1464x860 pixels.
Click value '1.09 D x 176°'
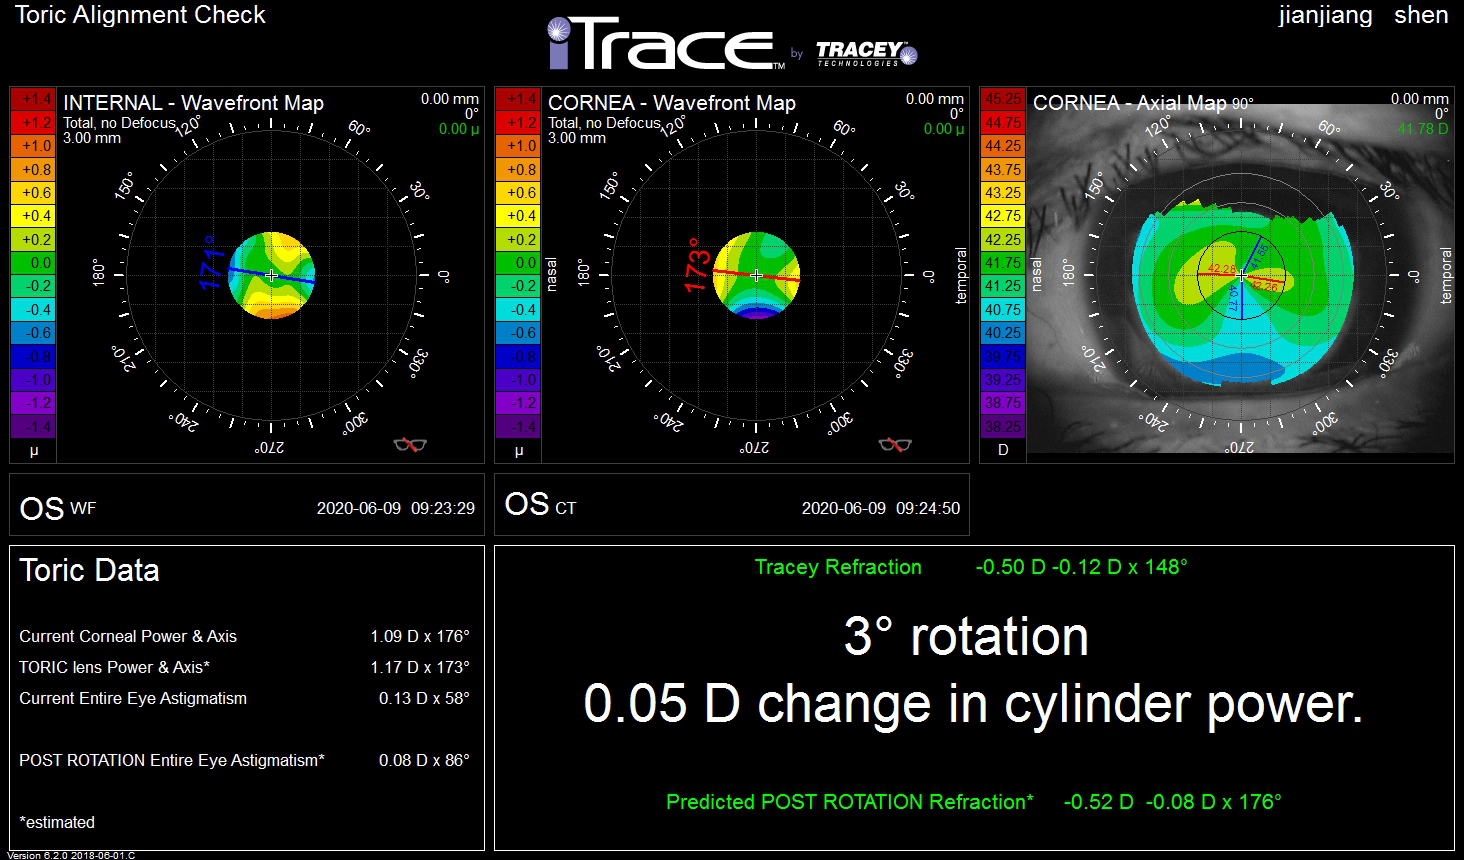(420, 636)
